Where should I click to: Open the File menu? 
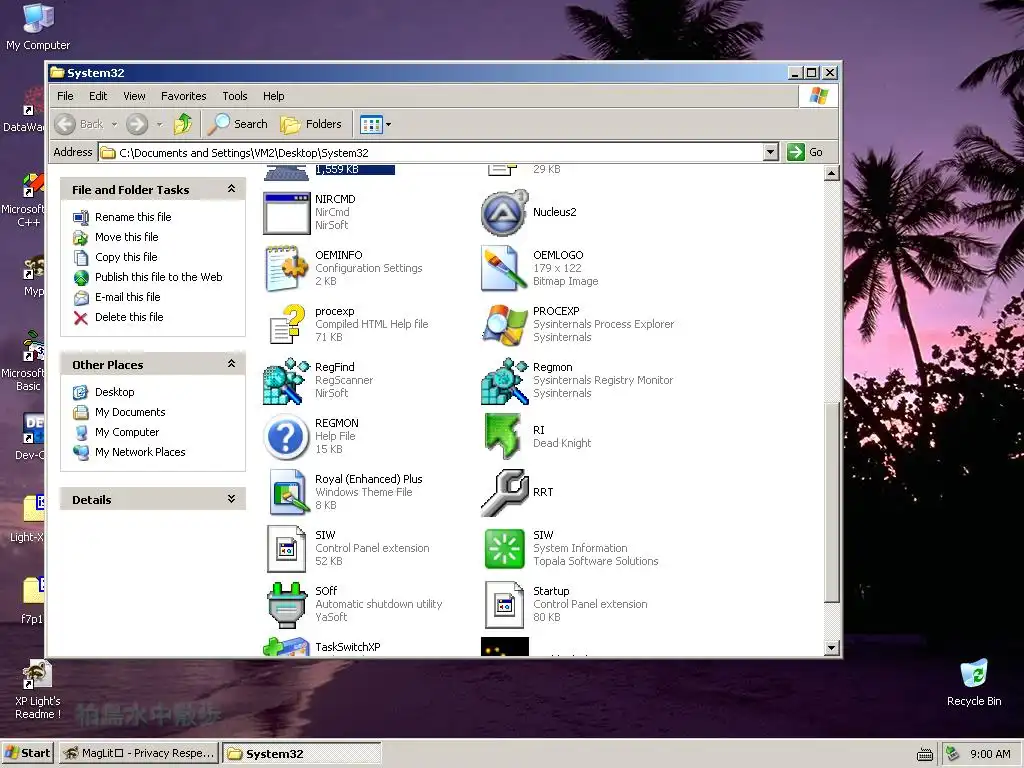[65, 96]
